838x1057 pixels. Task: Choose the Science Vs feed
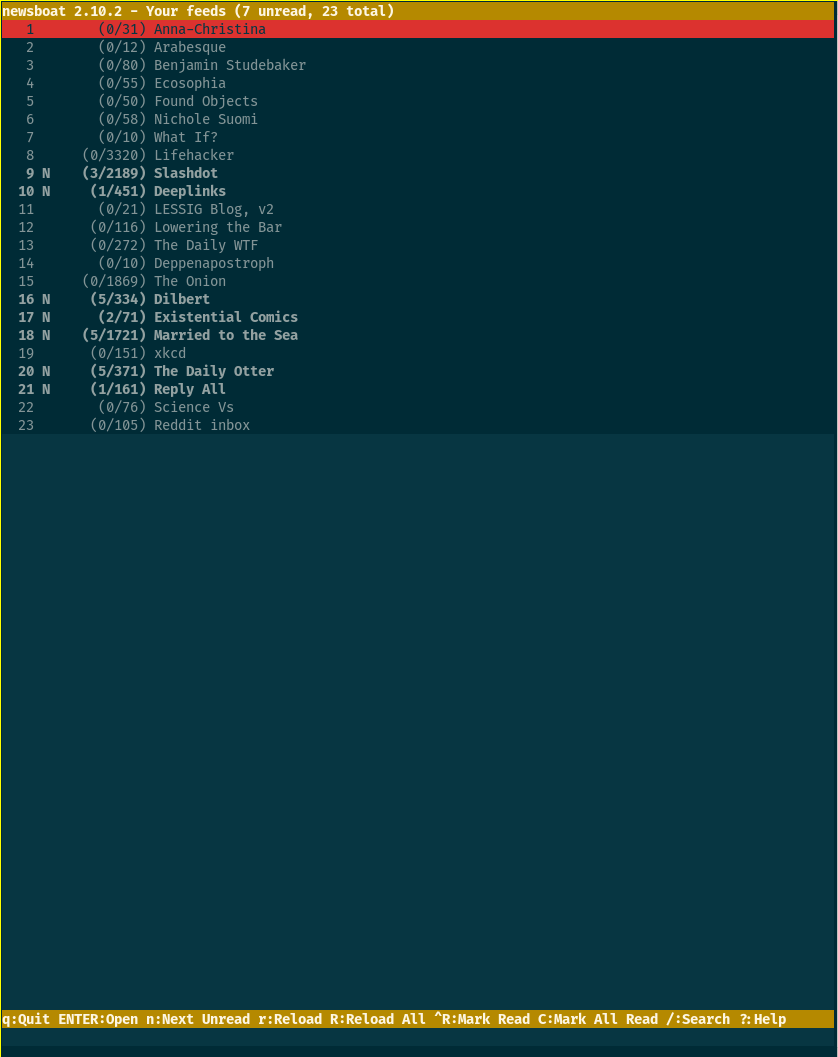418,406
